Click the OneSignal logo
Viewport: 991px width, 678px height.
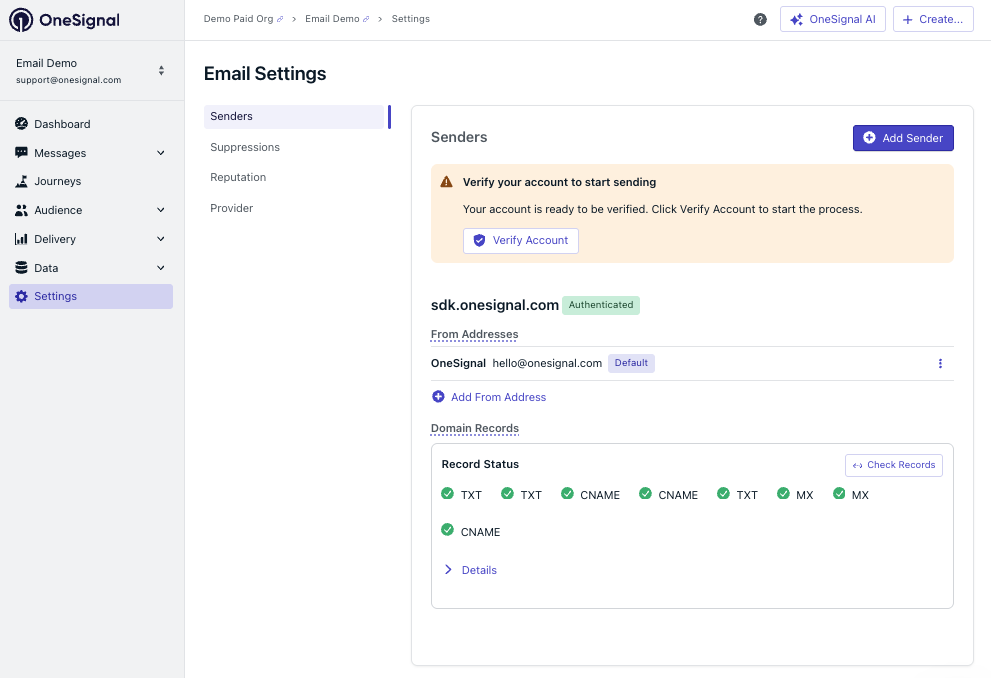click(64, 20)
